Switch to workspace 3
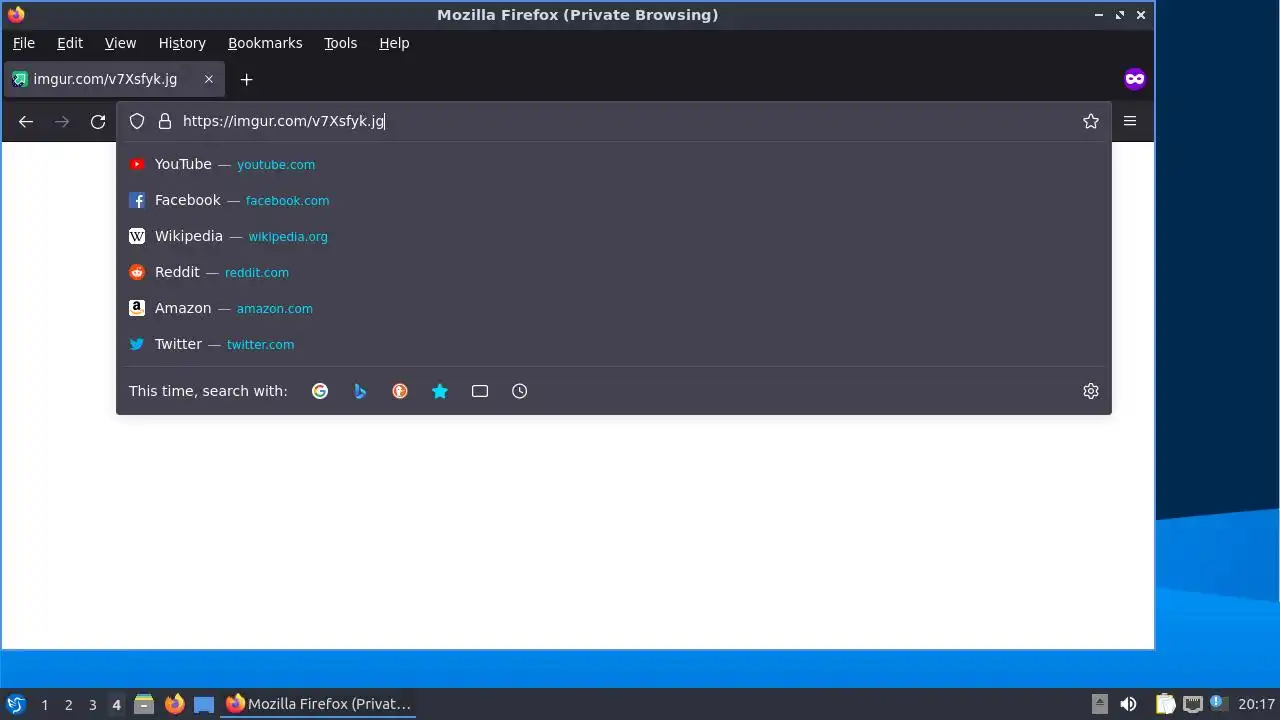Image resolution: width=1280 pixels, height=720 pixels. 93,705
